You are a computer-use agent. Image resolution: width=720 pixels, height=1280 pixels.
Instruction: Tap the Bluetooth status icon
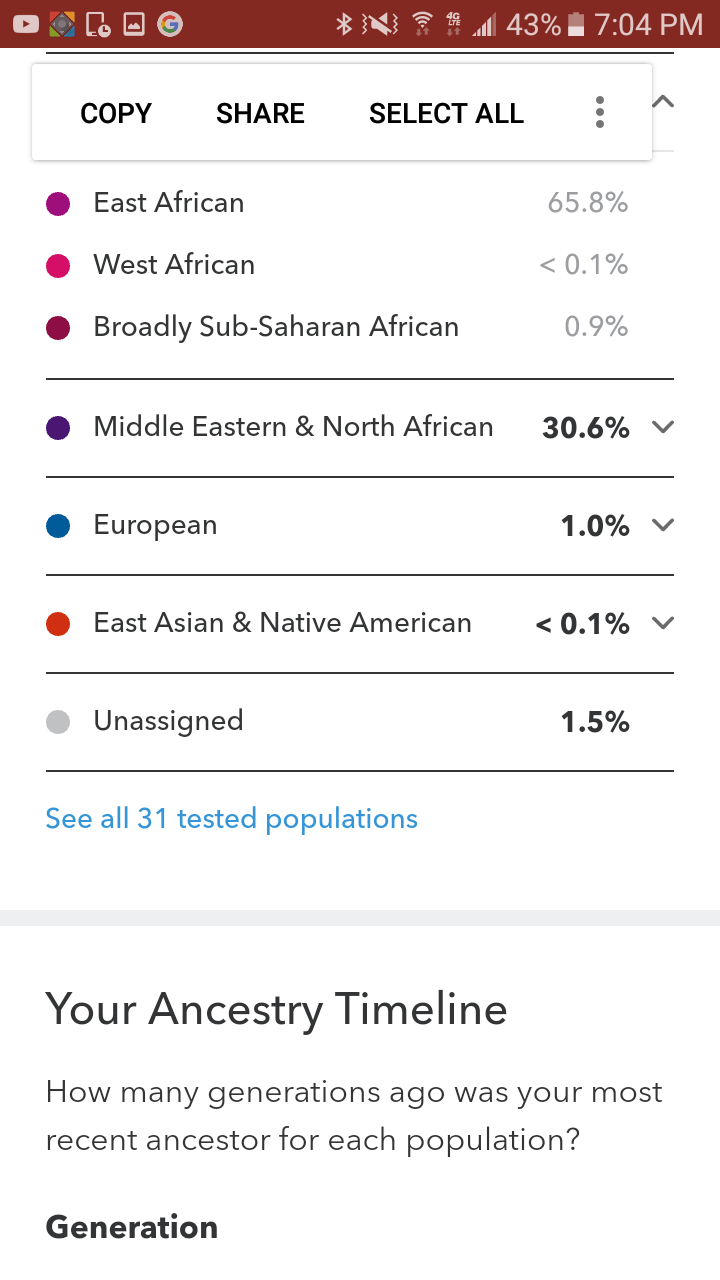click(x=343, y=24)
